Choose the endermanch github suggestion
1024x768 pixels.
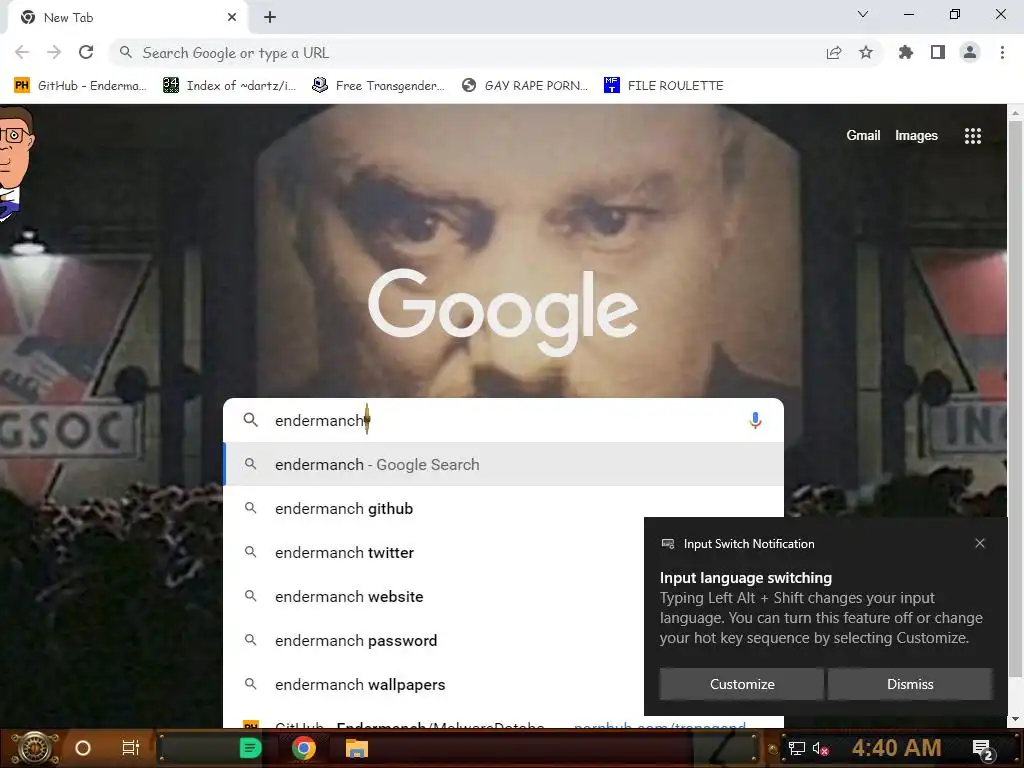pyautogui.click(x=504, y=508)
